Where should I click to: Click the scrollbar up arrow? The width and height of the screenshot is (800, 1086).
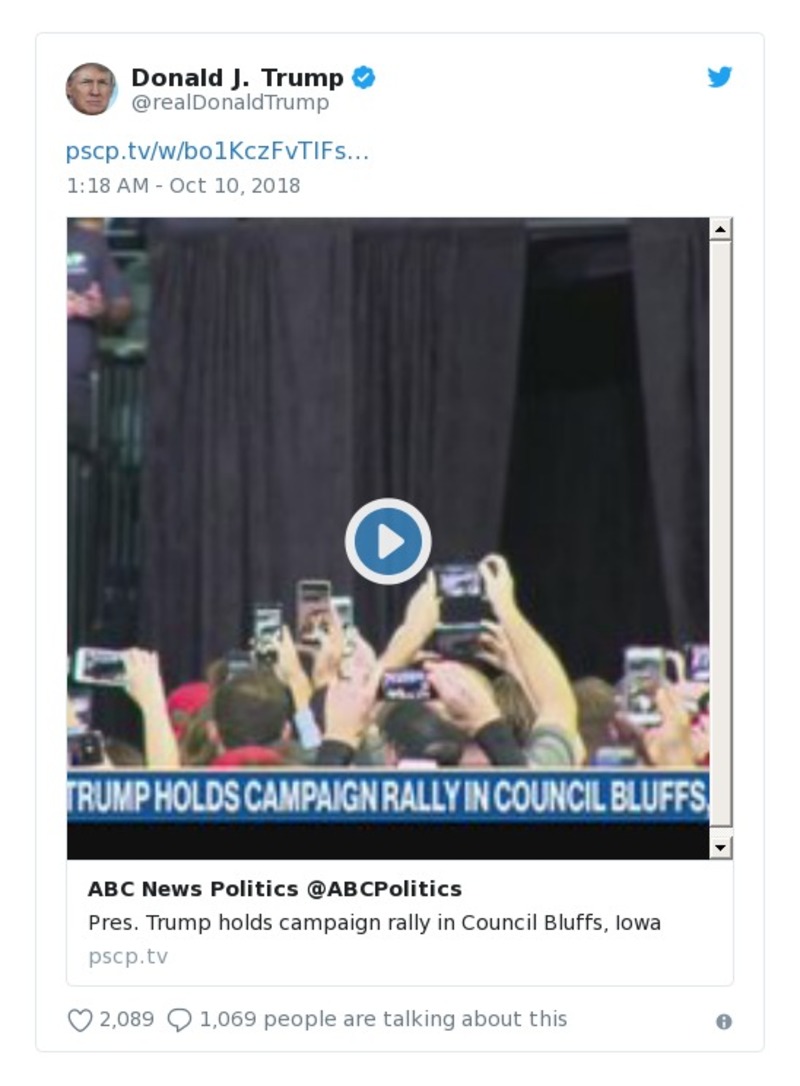(x=721, y=229)
